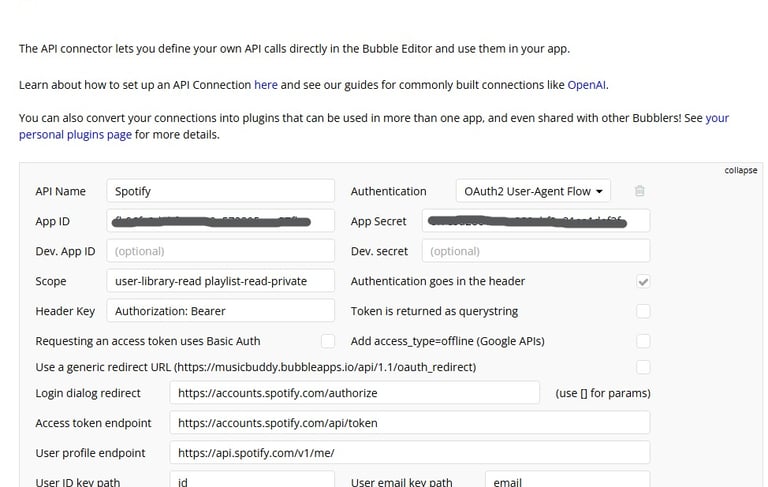
Task: Open the Authentication OAuth2 User-Agent Flow dropdown
Action: (x=533, y=191)
